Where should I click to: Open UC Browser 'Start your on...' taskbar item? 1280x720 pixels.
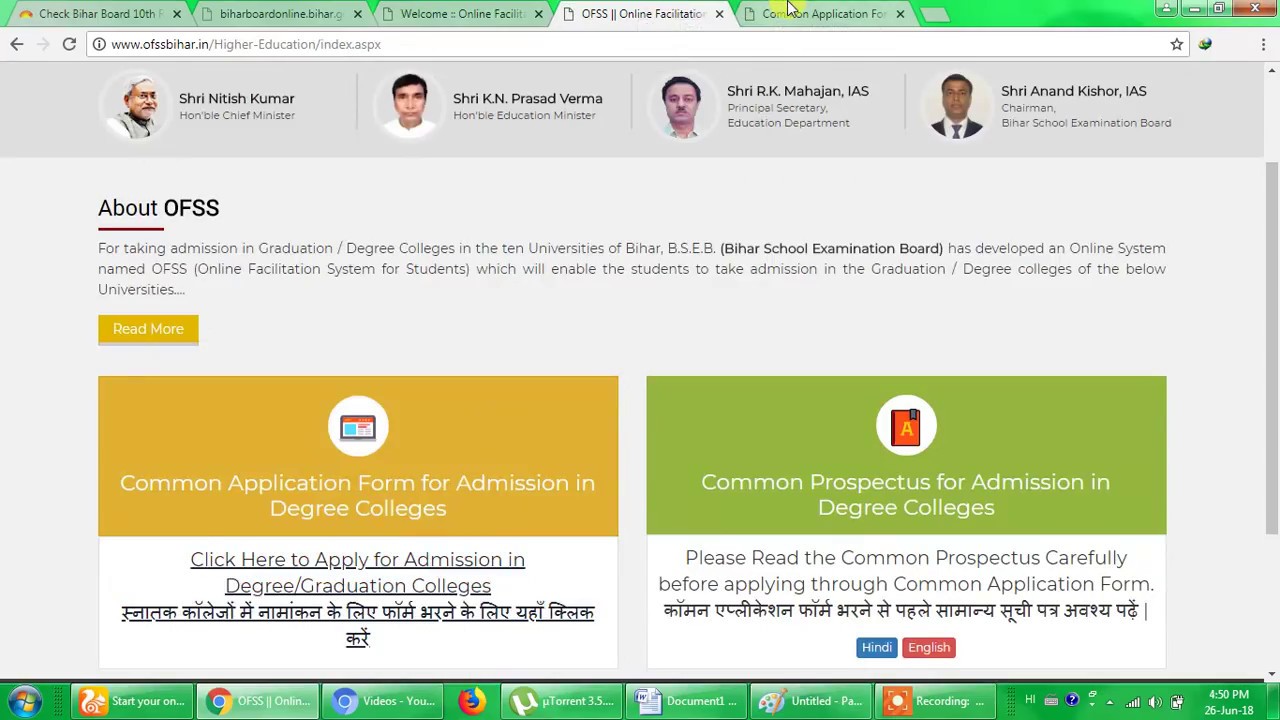click(x=132, y=701)
